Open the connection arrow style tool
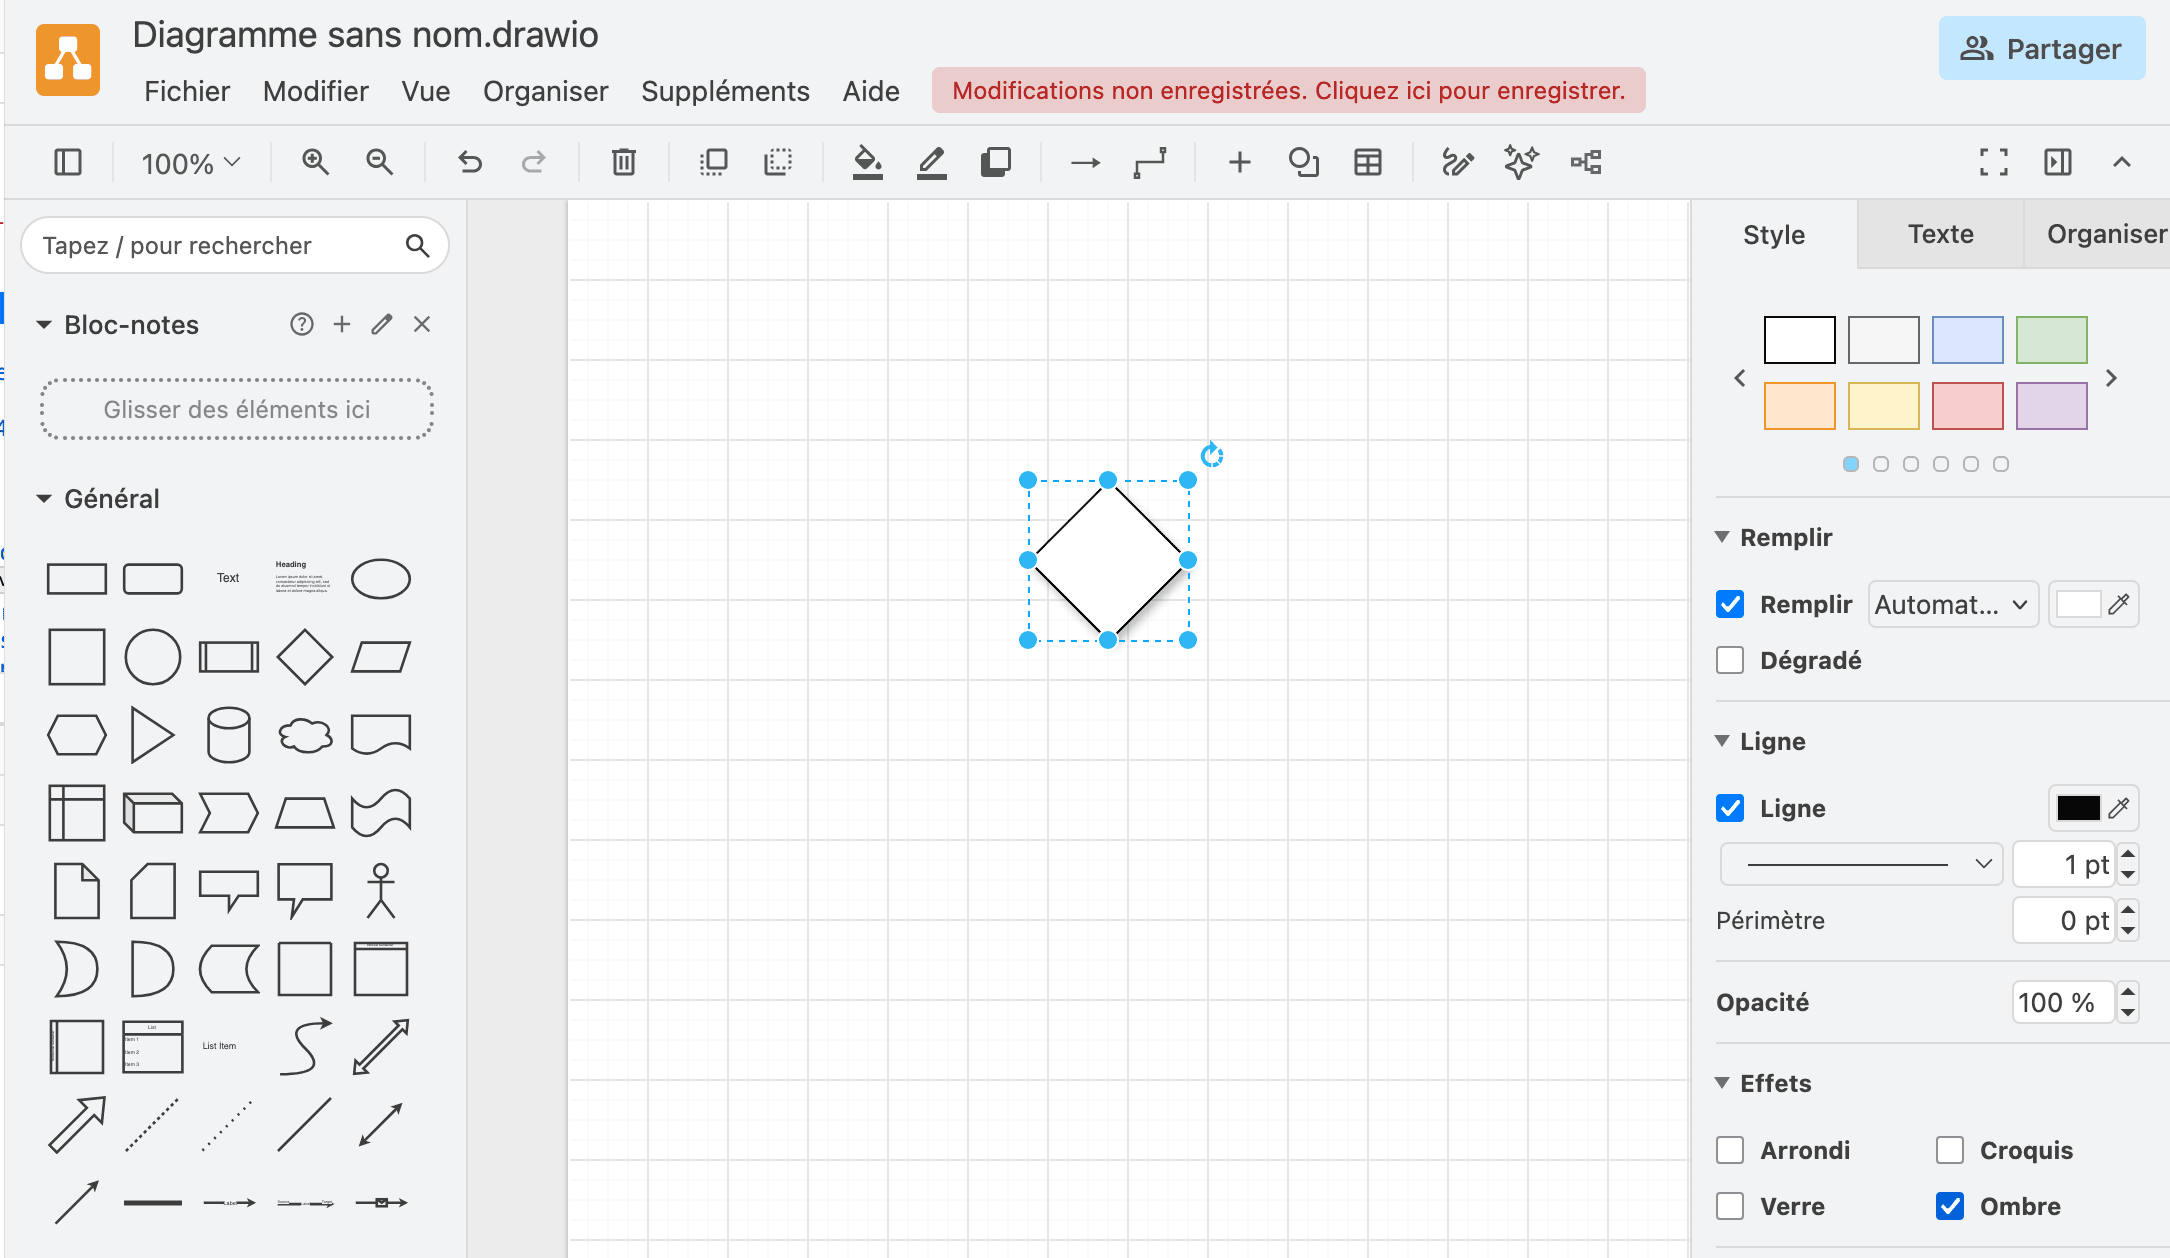The height and width of the screenshot is (1258, 2170). pos(1085,162)
